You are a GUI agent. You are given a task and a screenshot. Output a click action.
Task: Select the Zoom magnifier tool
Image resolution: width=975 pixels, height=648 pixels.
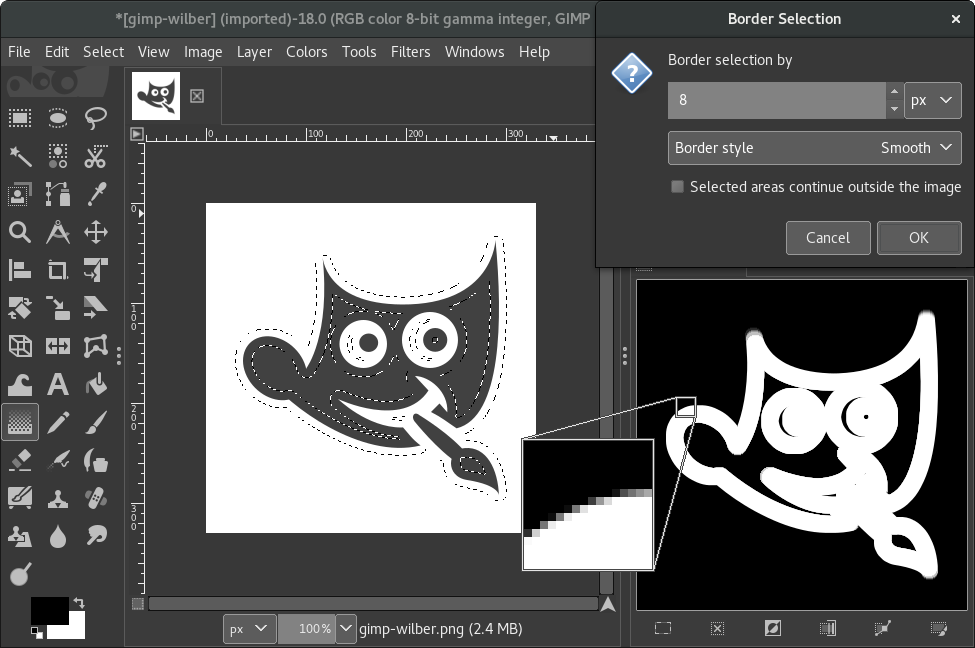tap(20, 232)
